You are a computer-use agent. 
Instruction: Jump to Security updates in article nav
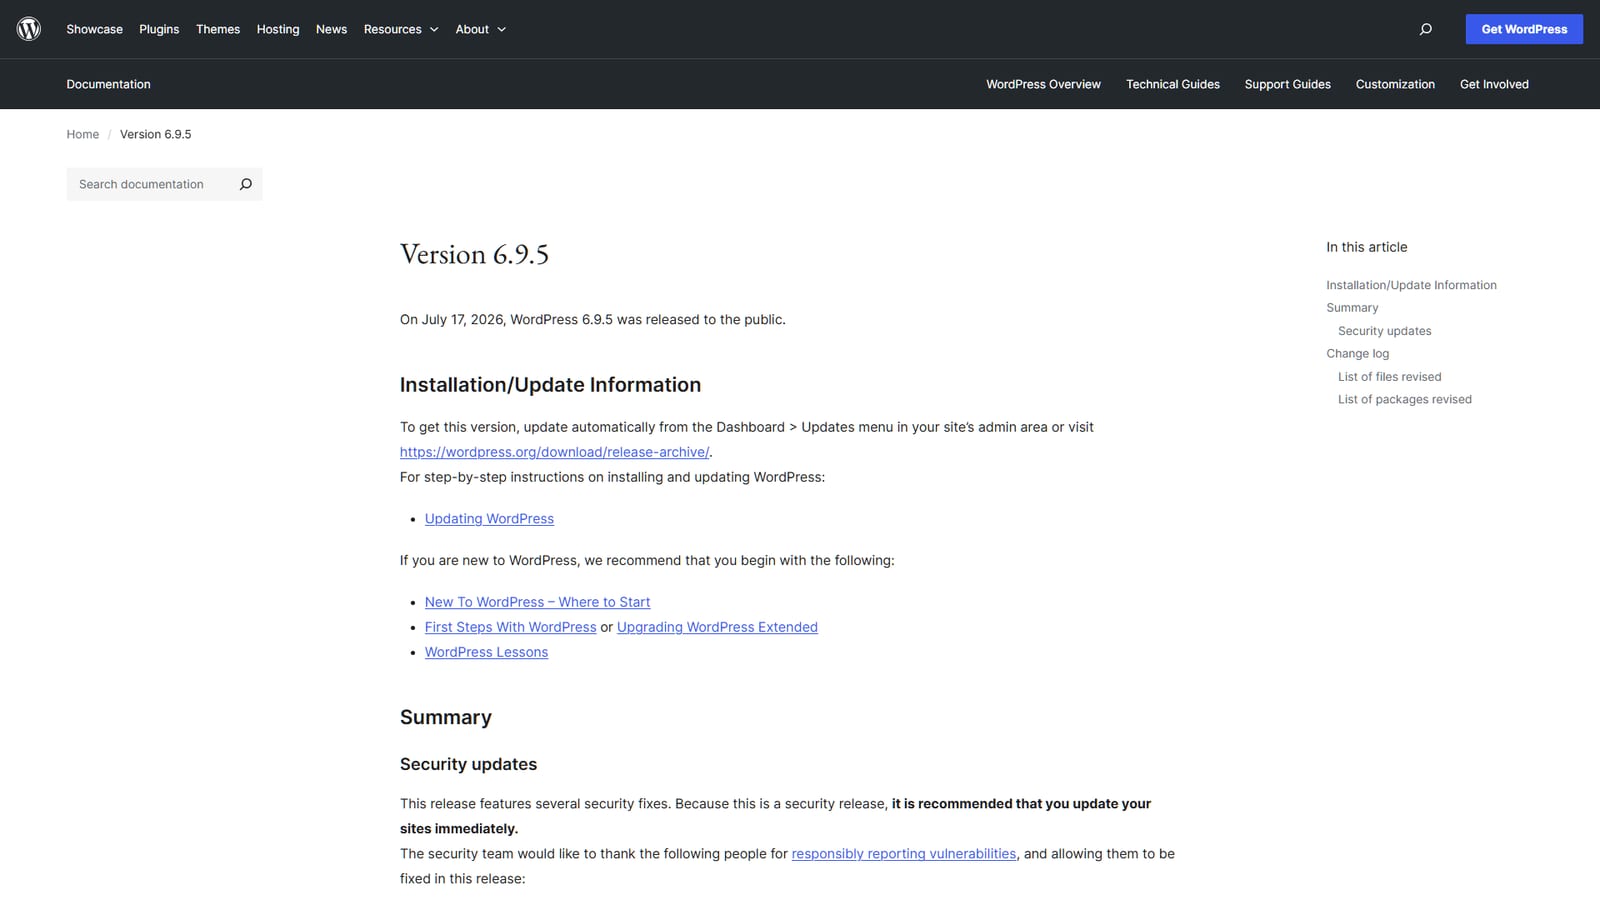coord(1384,331)
